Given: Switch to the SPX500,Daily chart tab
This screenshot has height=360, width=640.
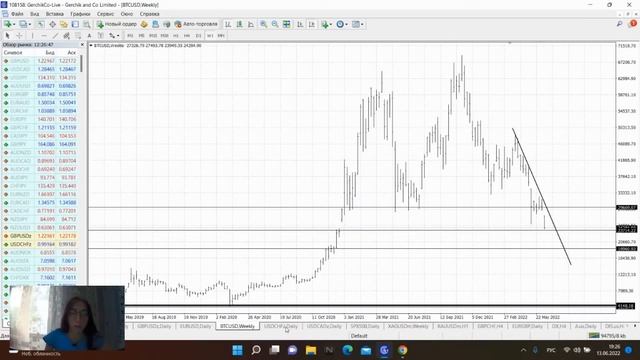Looking at the screenshot, I should click(365, 326).
